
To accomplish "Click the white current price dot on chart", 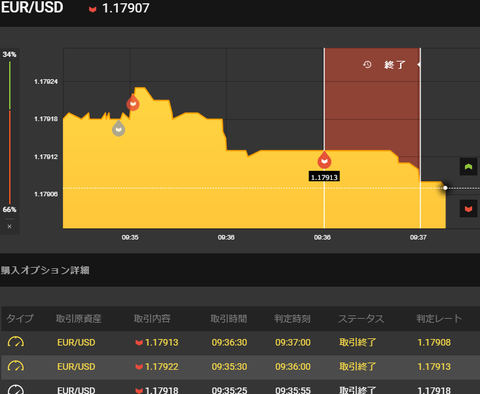I will click(x=445, y=188).
